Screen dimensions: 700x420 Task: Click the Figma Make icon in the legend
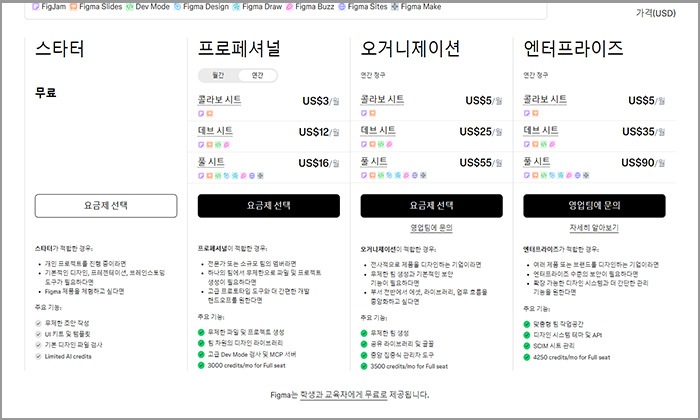pyautogui.click(x=395, y=7)
